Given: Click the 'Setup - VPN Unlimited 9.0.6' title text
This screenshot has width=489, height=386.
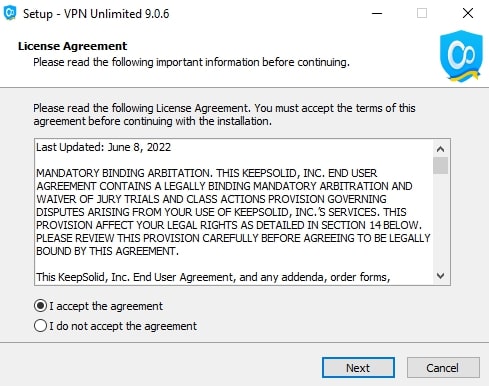Looking at the screenshot, I should pos(96,14).
